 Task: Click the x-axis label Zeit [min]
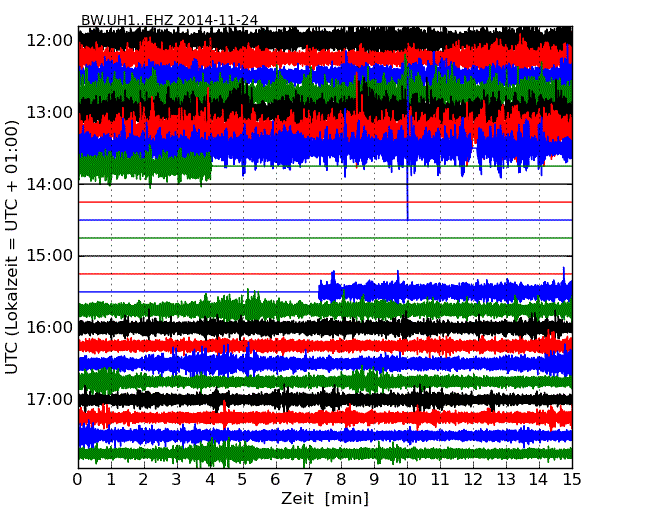tap(324, 499)
